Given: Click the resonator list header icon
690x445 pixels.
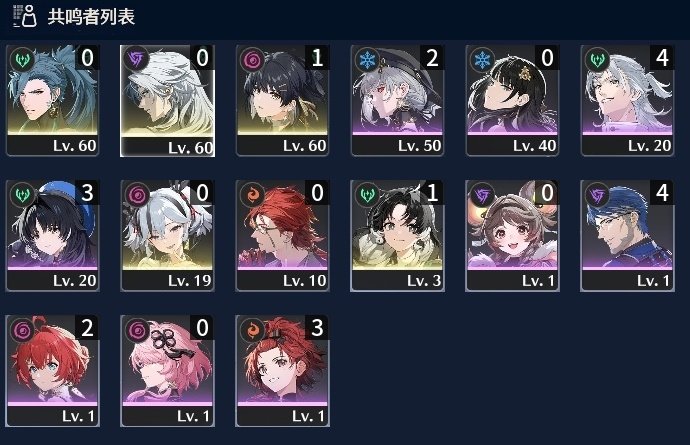Looking at the screenshot, I should (25, 16).
